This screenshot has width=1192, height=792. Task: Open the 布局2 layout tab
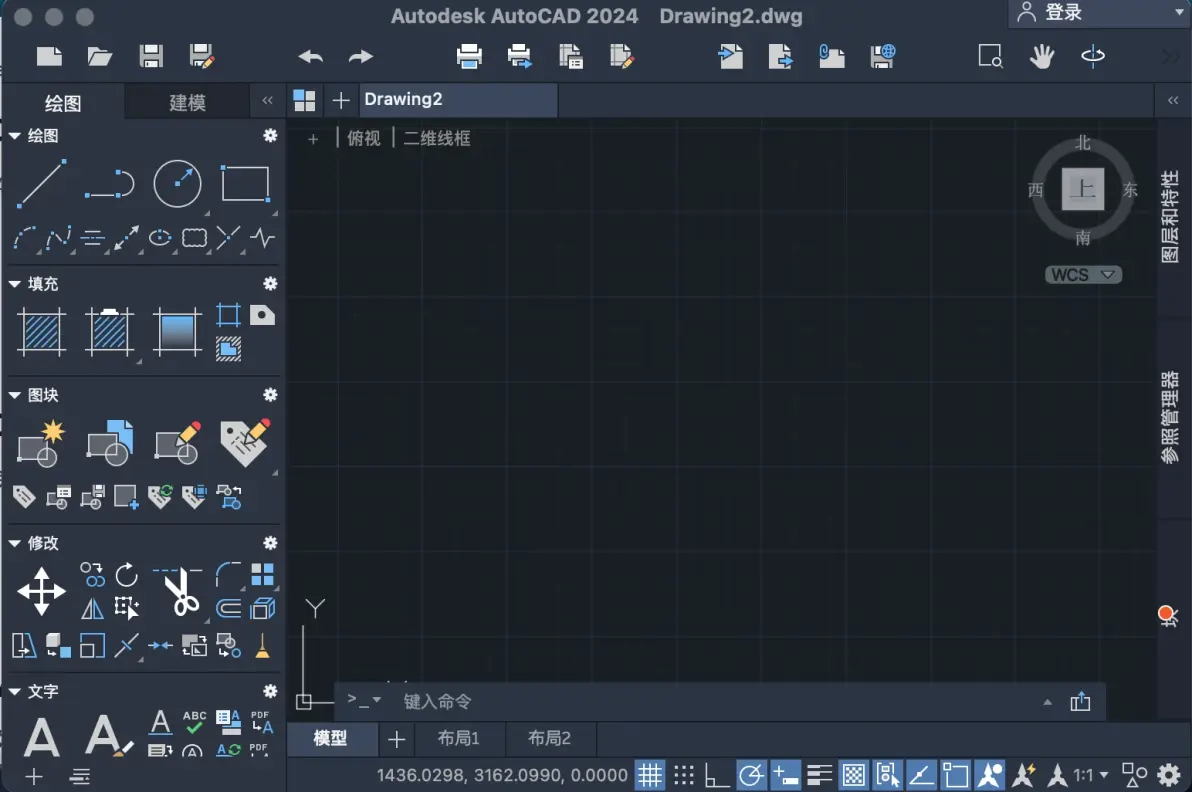click(549, 738)
